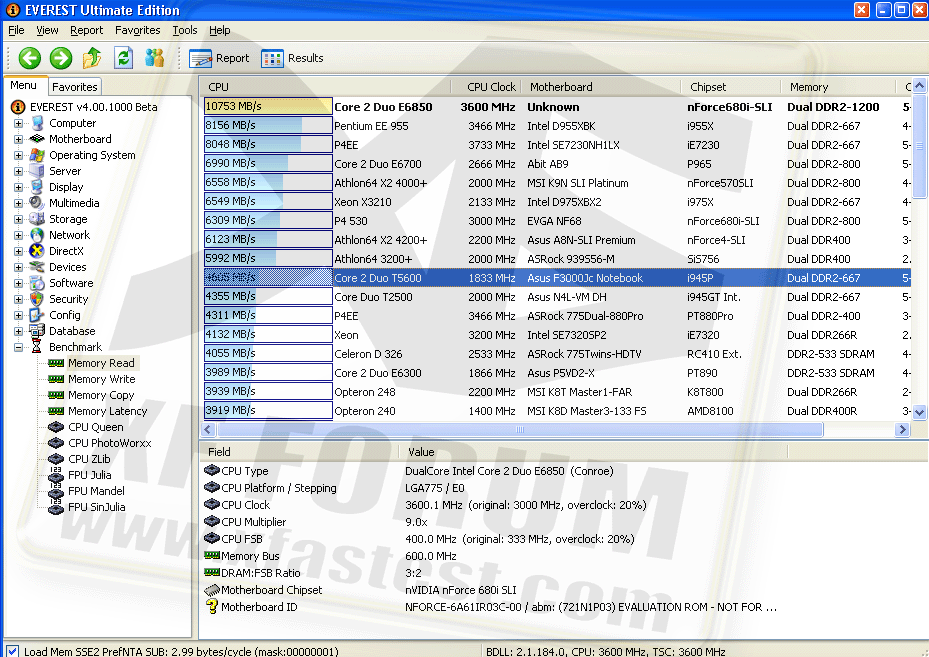Click the Config icon in the tree
Image resolution: width=929 pixels, height=657 pixels.
click(x=37, y=315)
